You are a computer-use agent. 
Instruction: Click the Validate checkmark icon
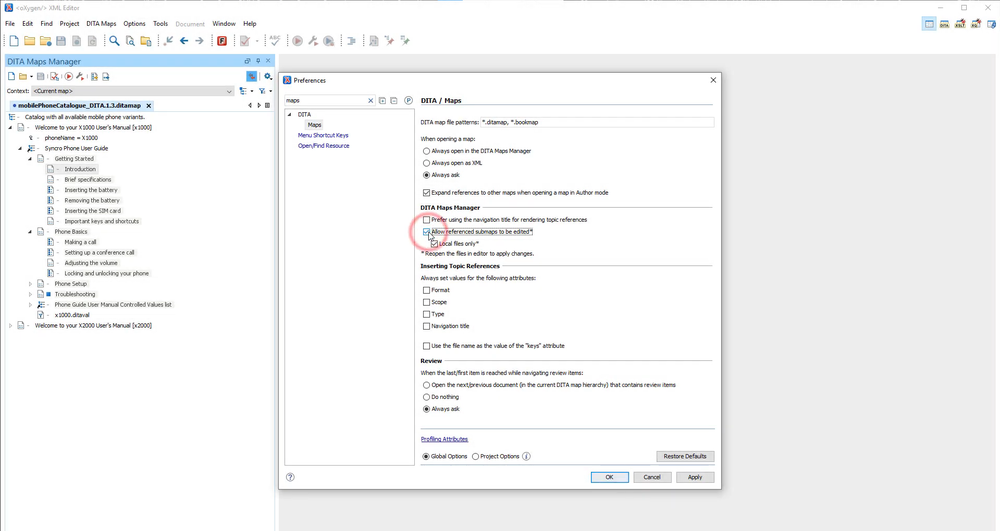pos(245,41)
